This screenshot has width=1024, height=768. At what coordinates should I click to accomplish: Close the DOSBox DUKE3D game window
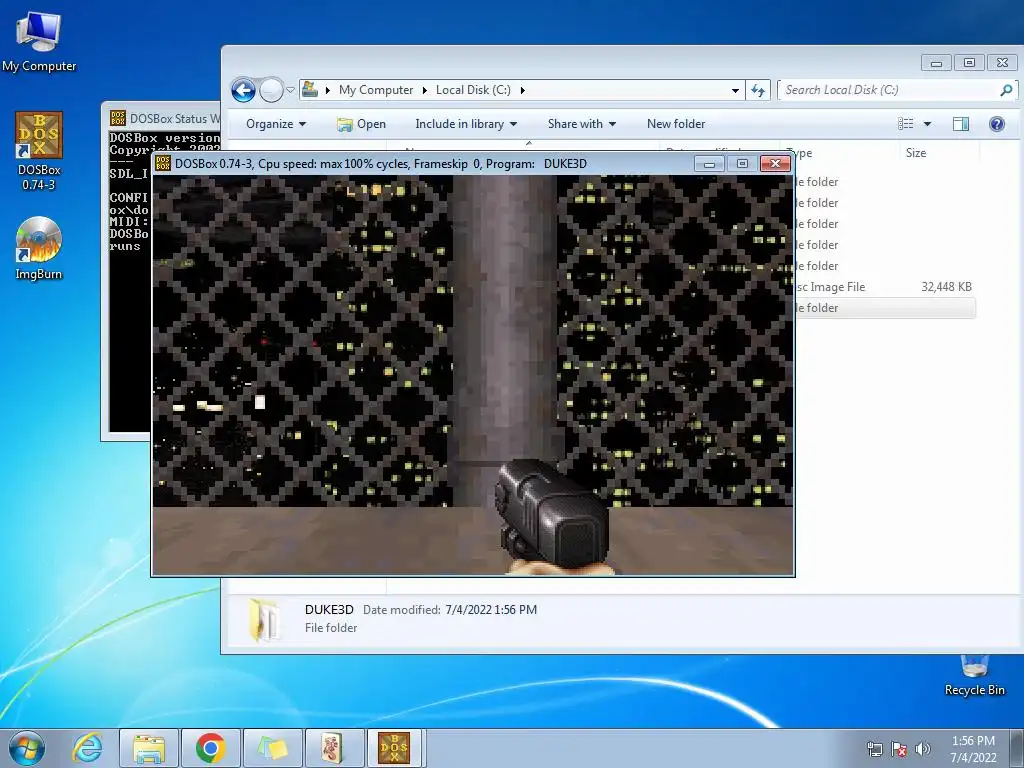coord(775,164)
